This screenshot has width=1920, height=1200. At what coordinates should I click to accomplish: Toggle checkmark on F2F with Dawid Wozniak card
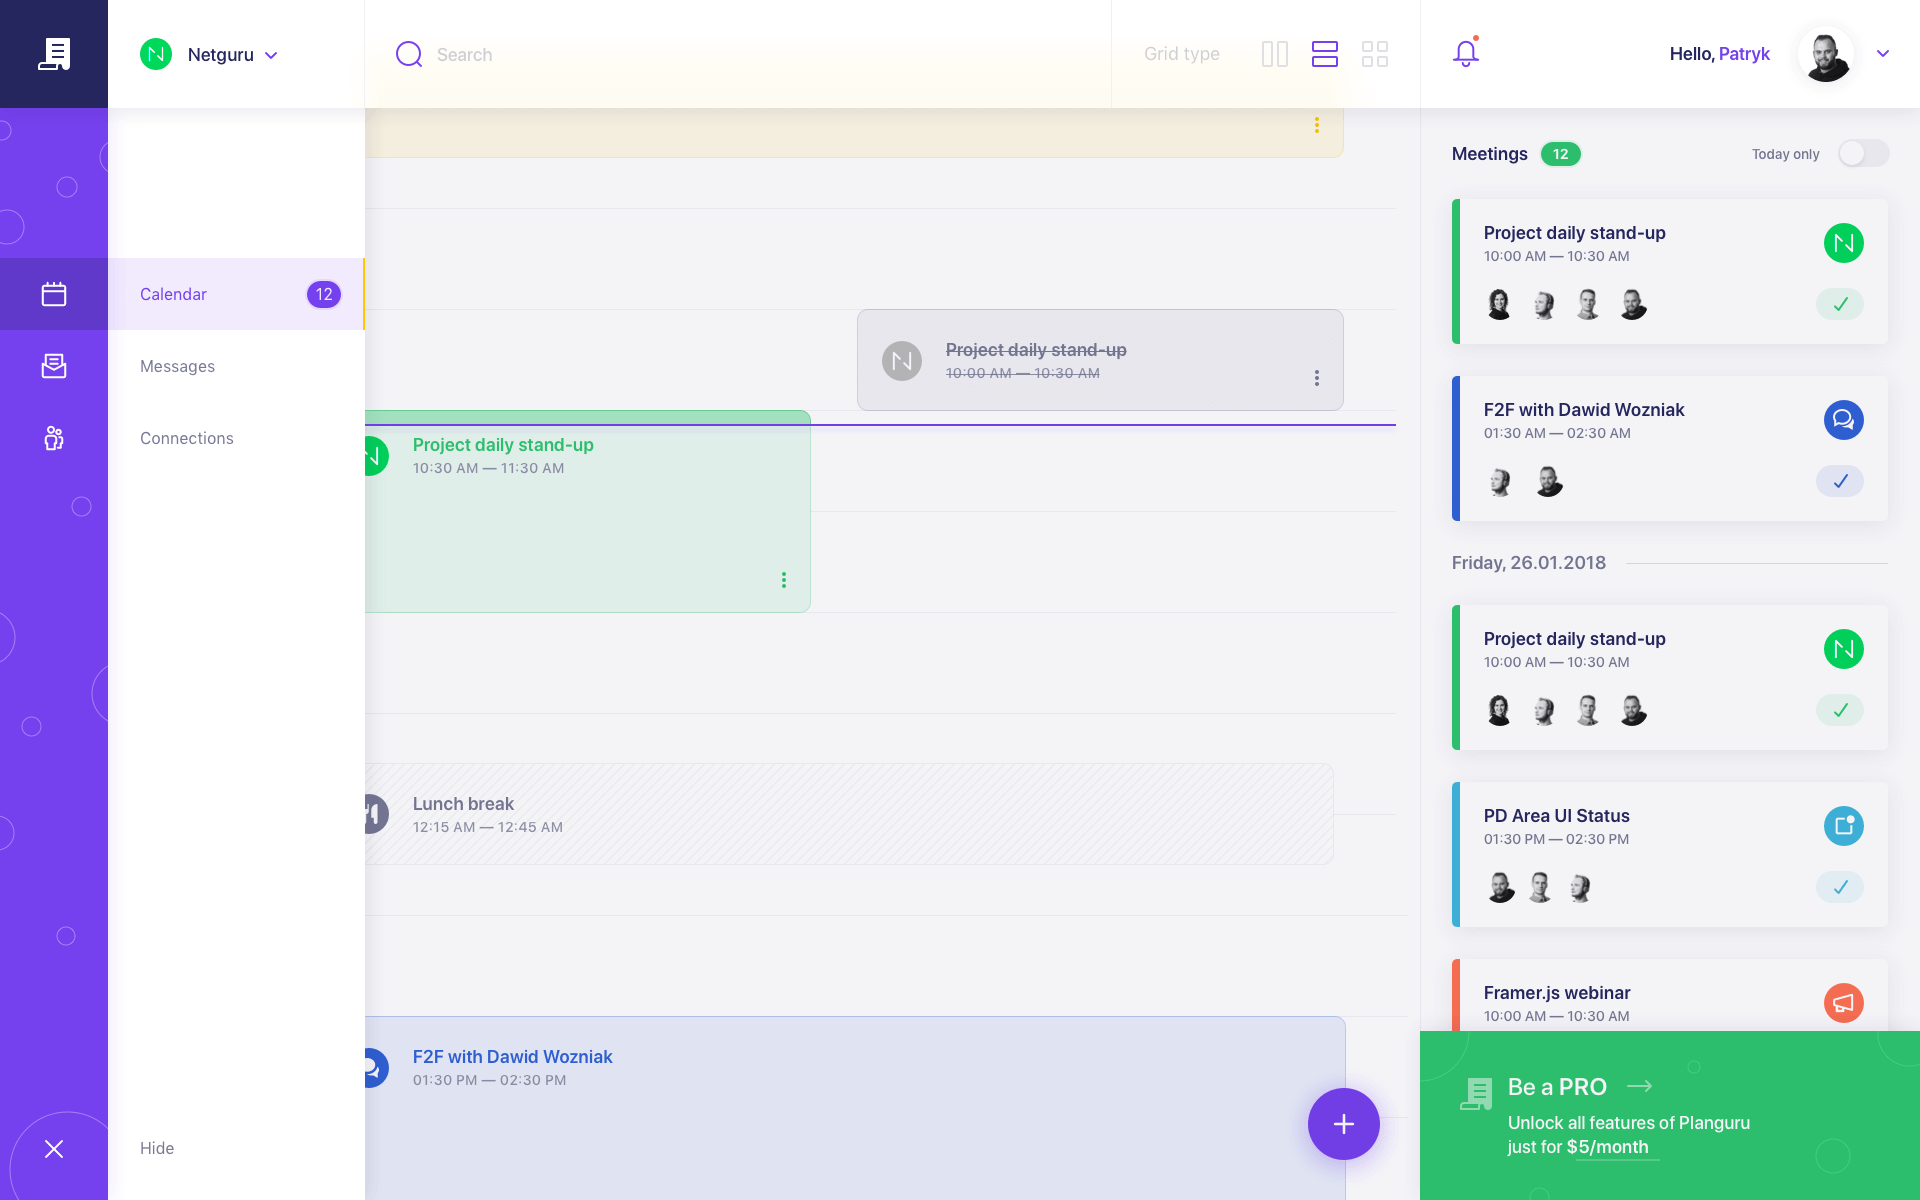coord(1839,481)
